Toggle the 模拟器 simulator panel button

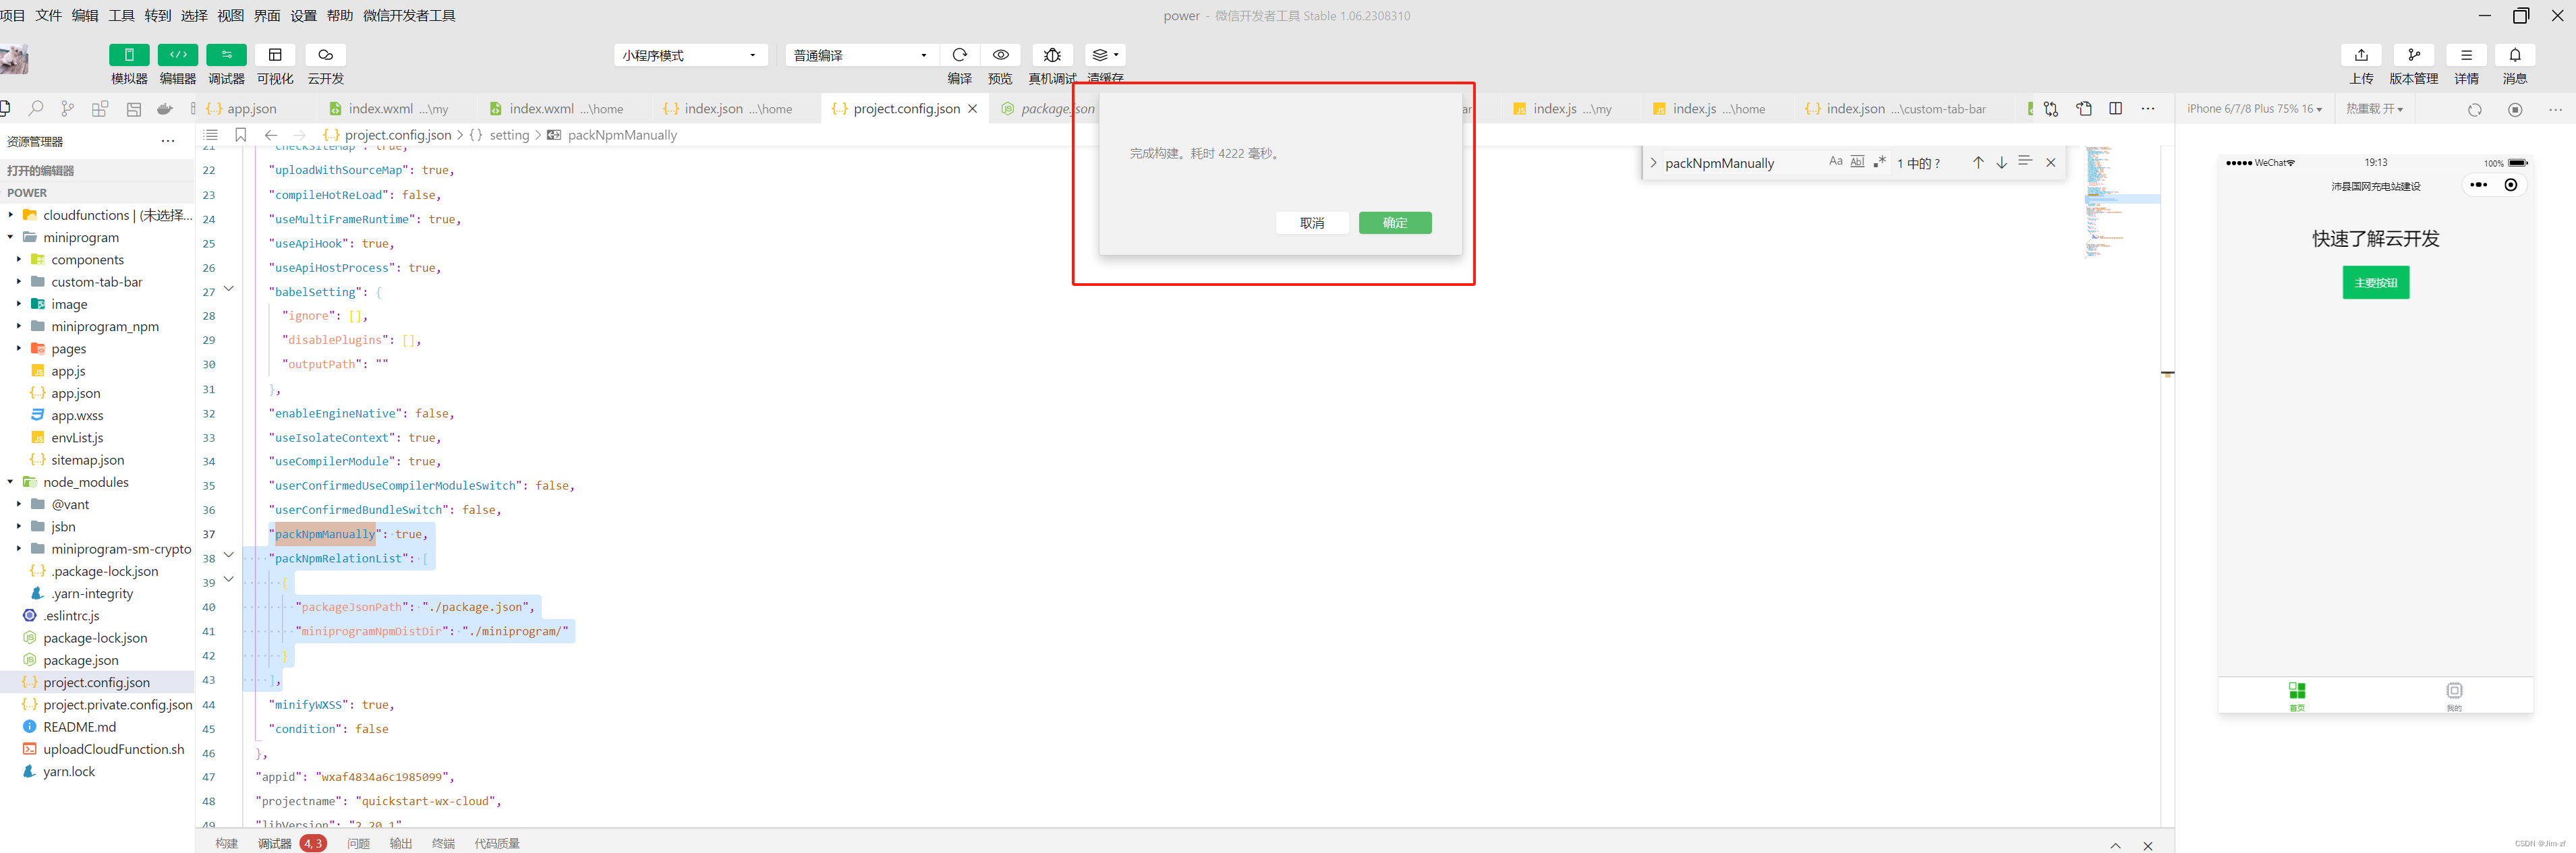pos(129,55)
